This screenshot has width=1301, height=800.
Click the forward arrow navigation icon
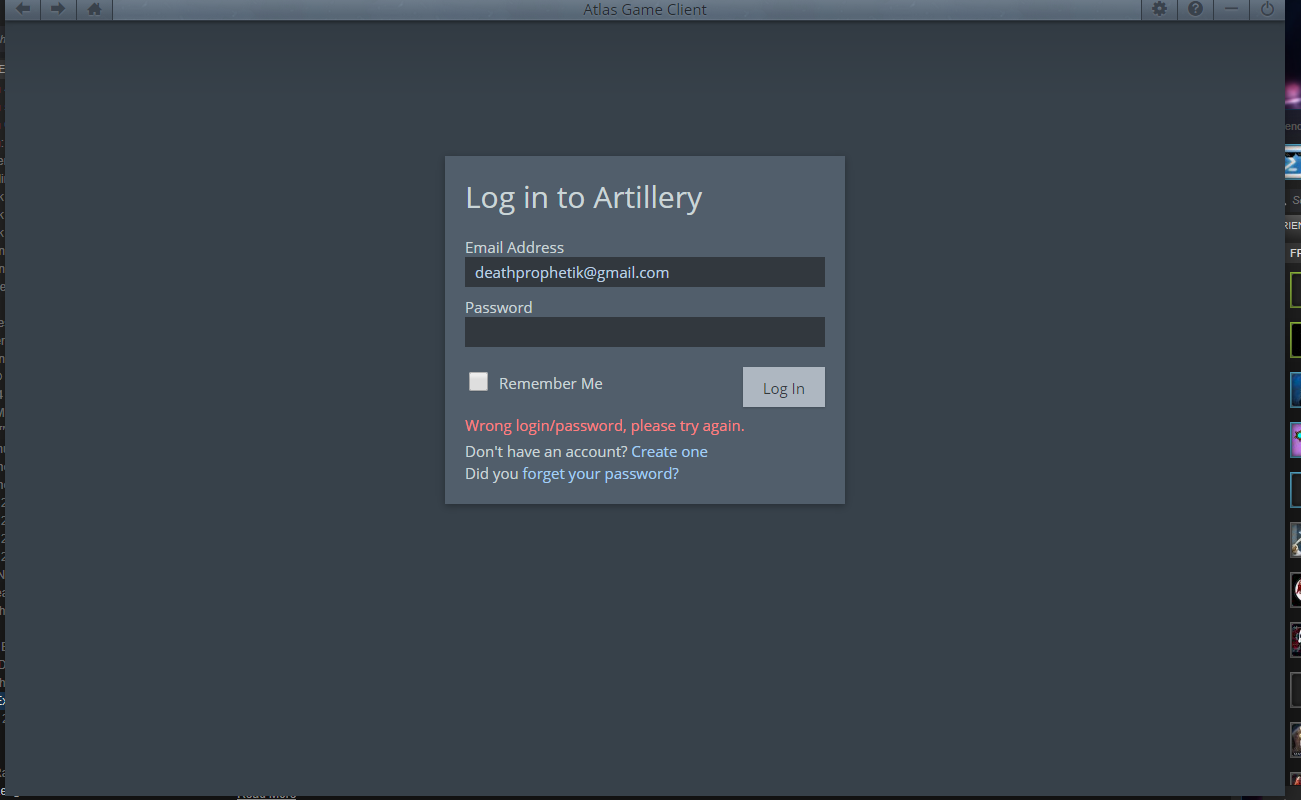click(58, 9)
